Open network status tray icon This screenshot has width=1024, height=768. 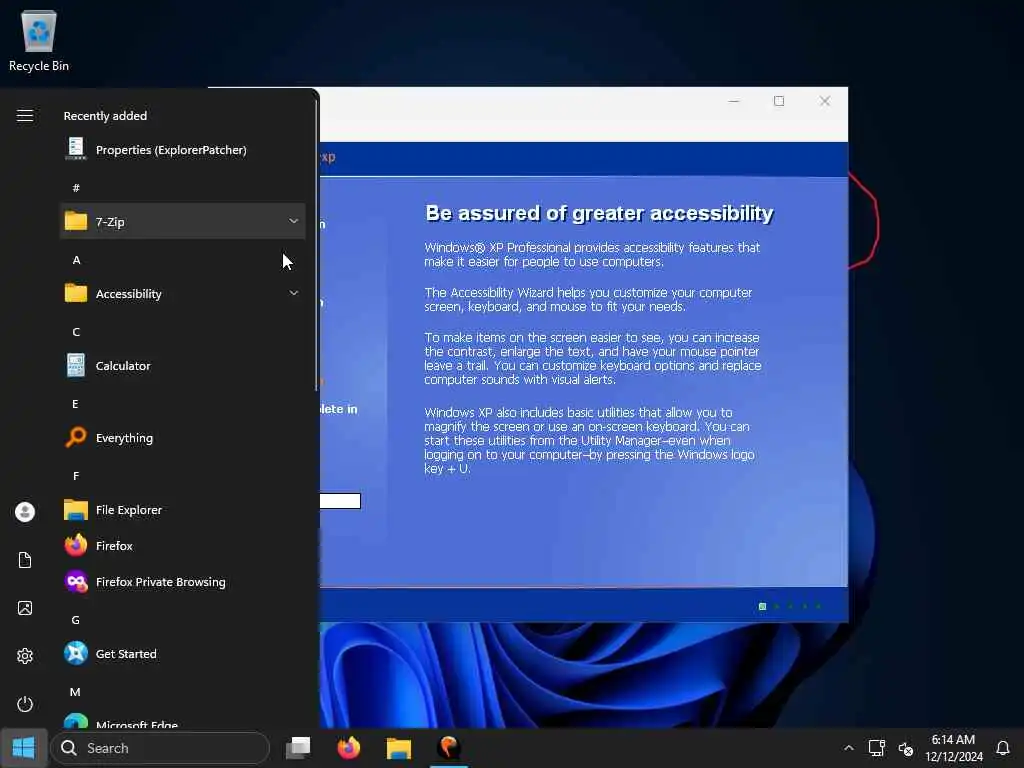[x=876, y=748]
